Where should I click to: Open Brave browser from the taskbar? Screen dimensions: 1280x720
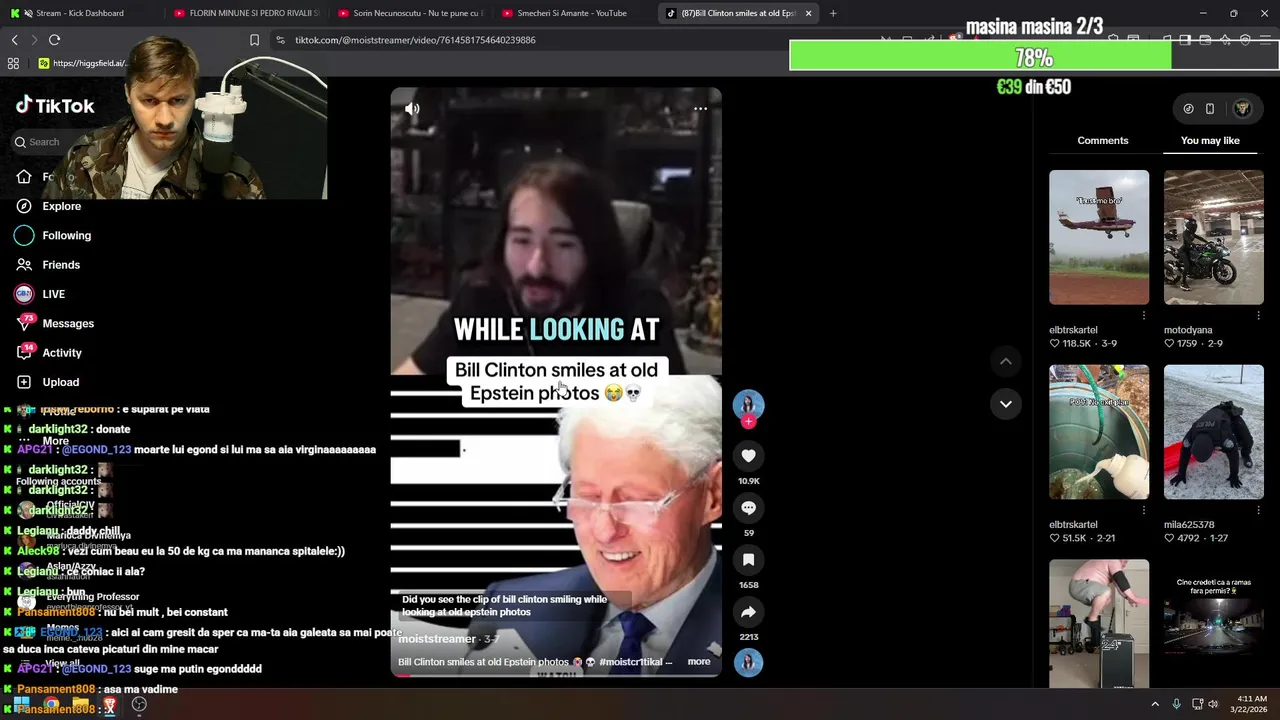[x=109, y=704]
